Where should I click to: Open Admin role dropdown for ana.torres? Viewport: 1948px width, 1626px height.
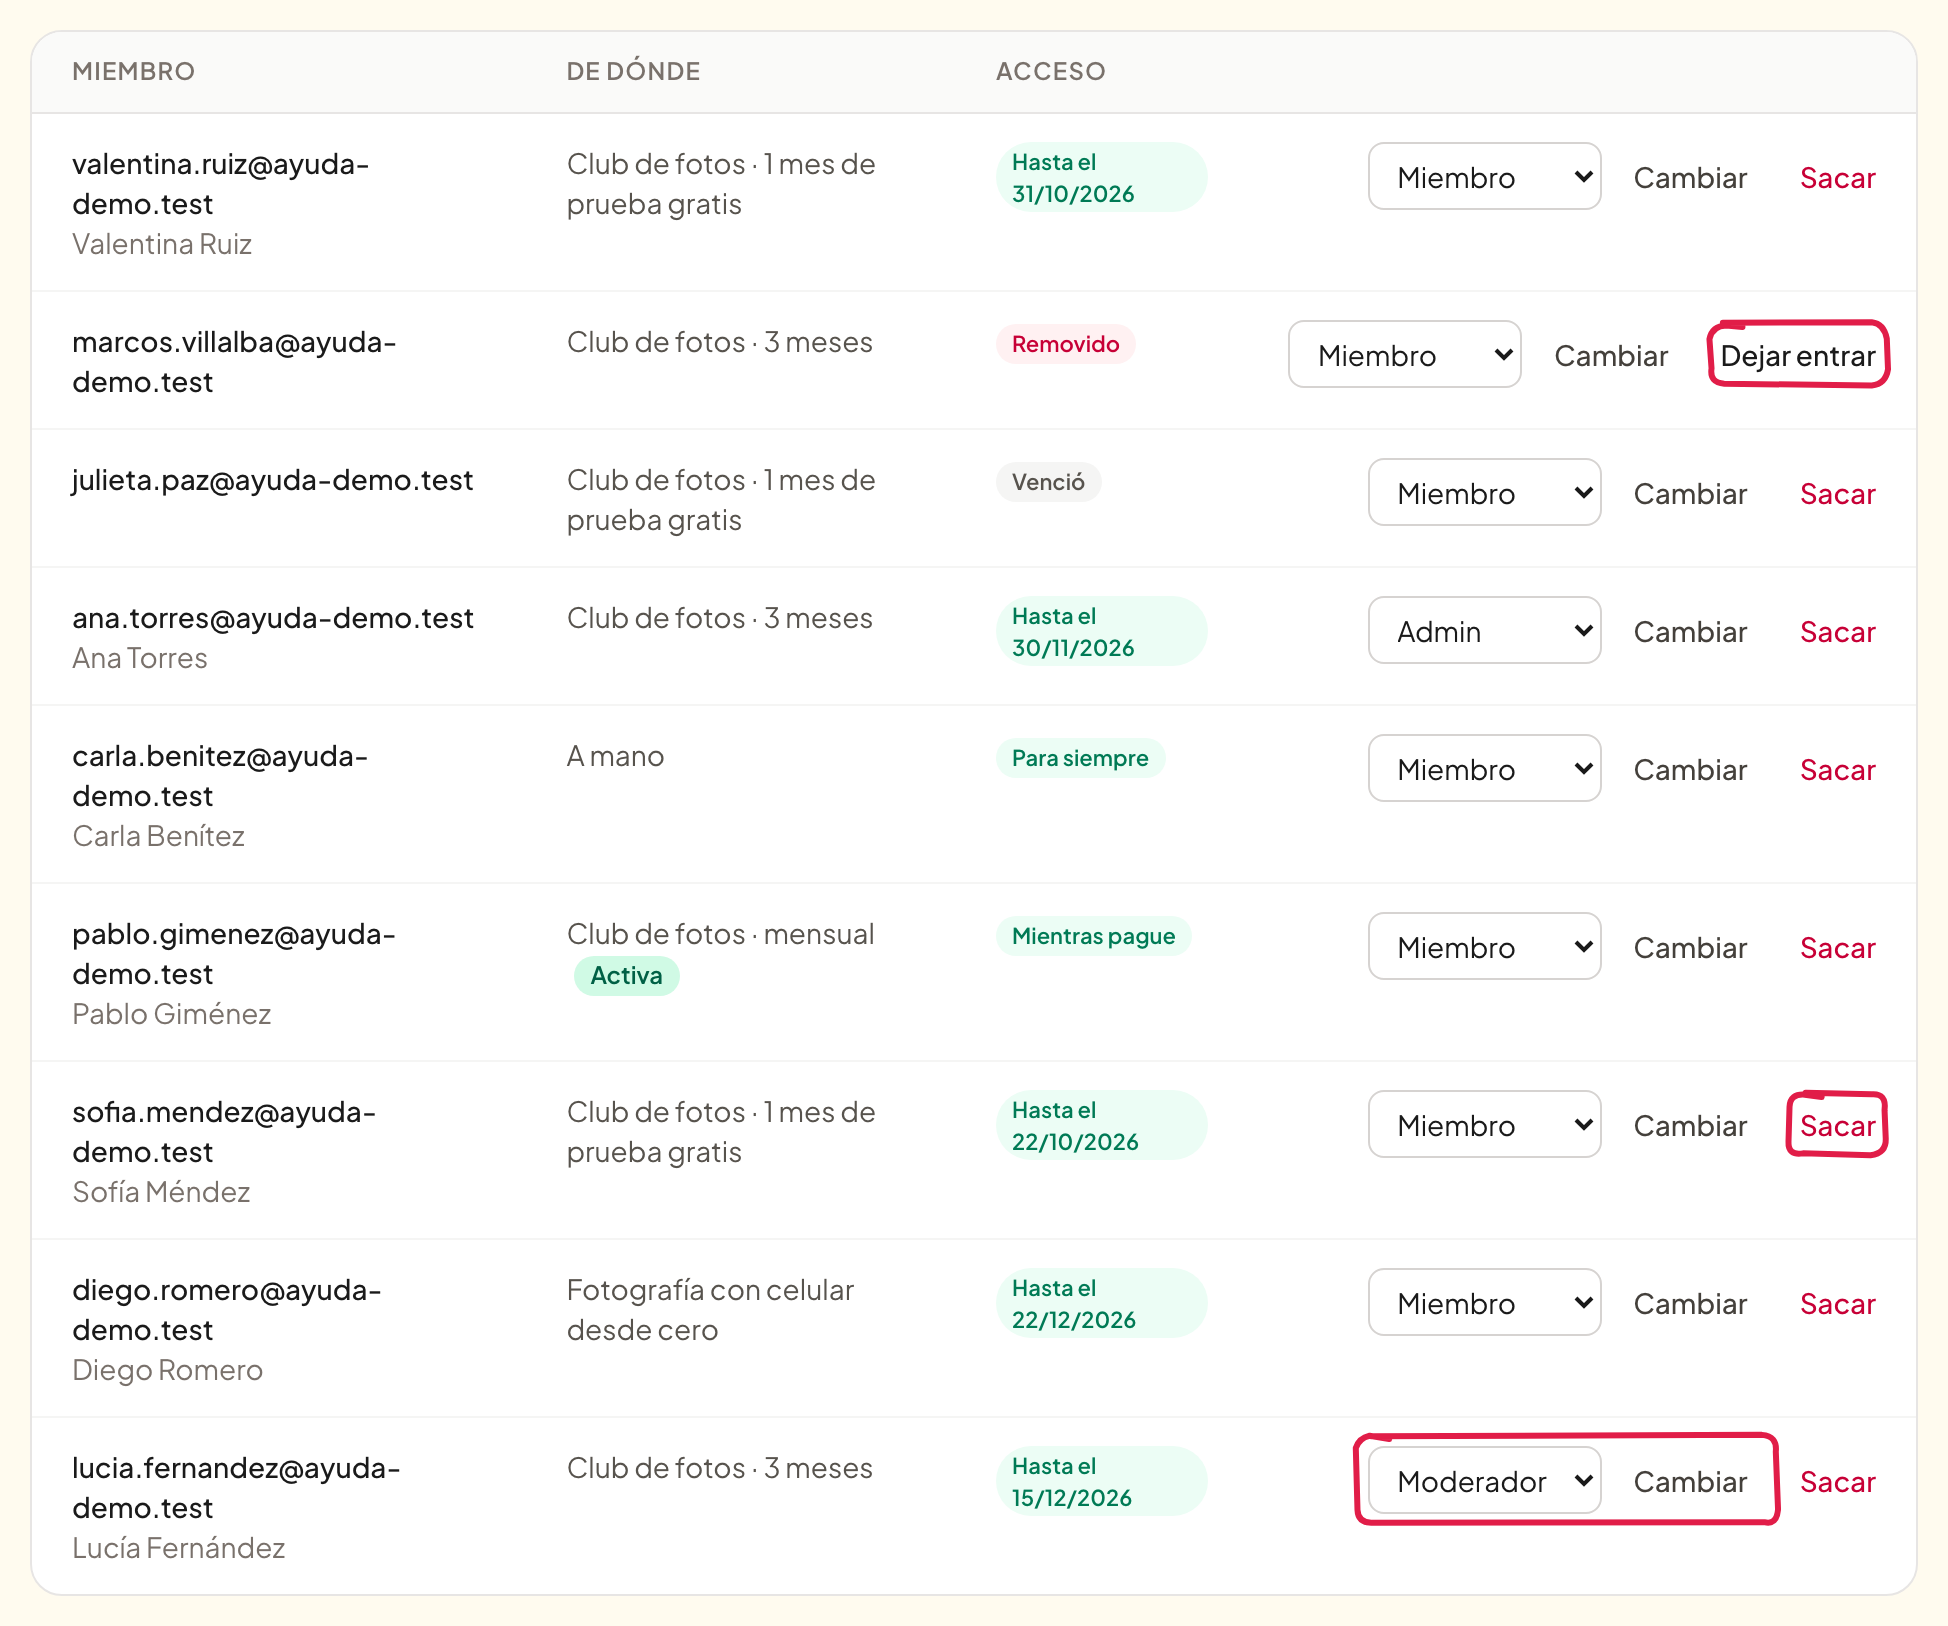click(x=1484, y=631)
